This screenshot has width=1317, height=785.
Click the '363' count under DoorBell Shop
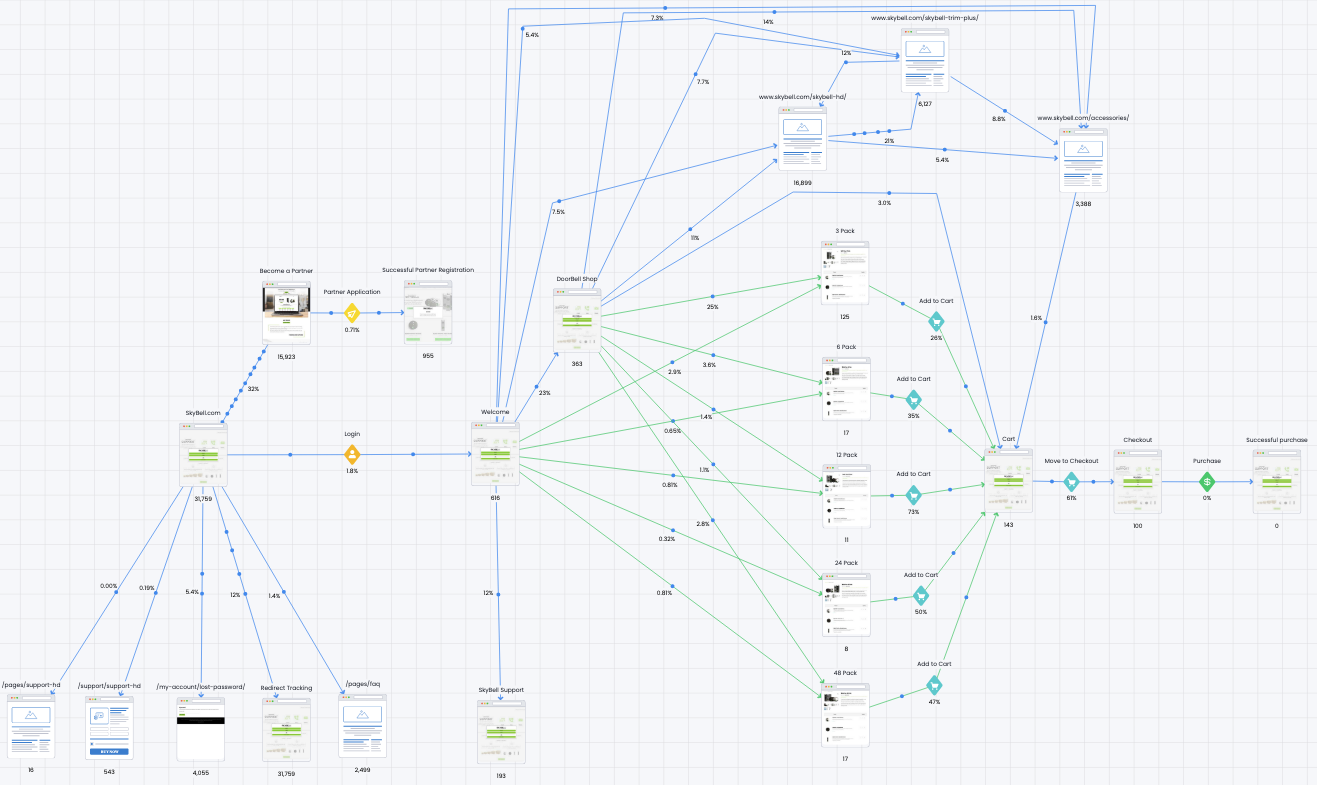pyautogui.click(x=577, y=364)
